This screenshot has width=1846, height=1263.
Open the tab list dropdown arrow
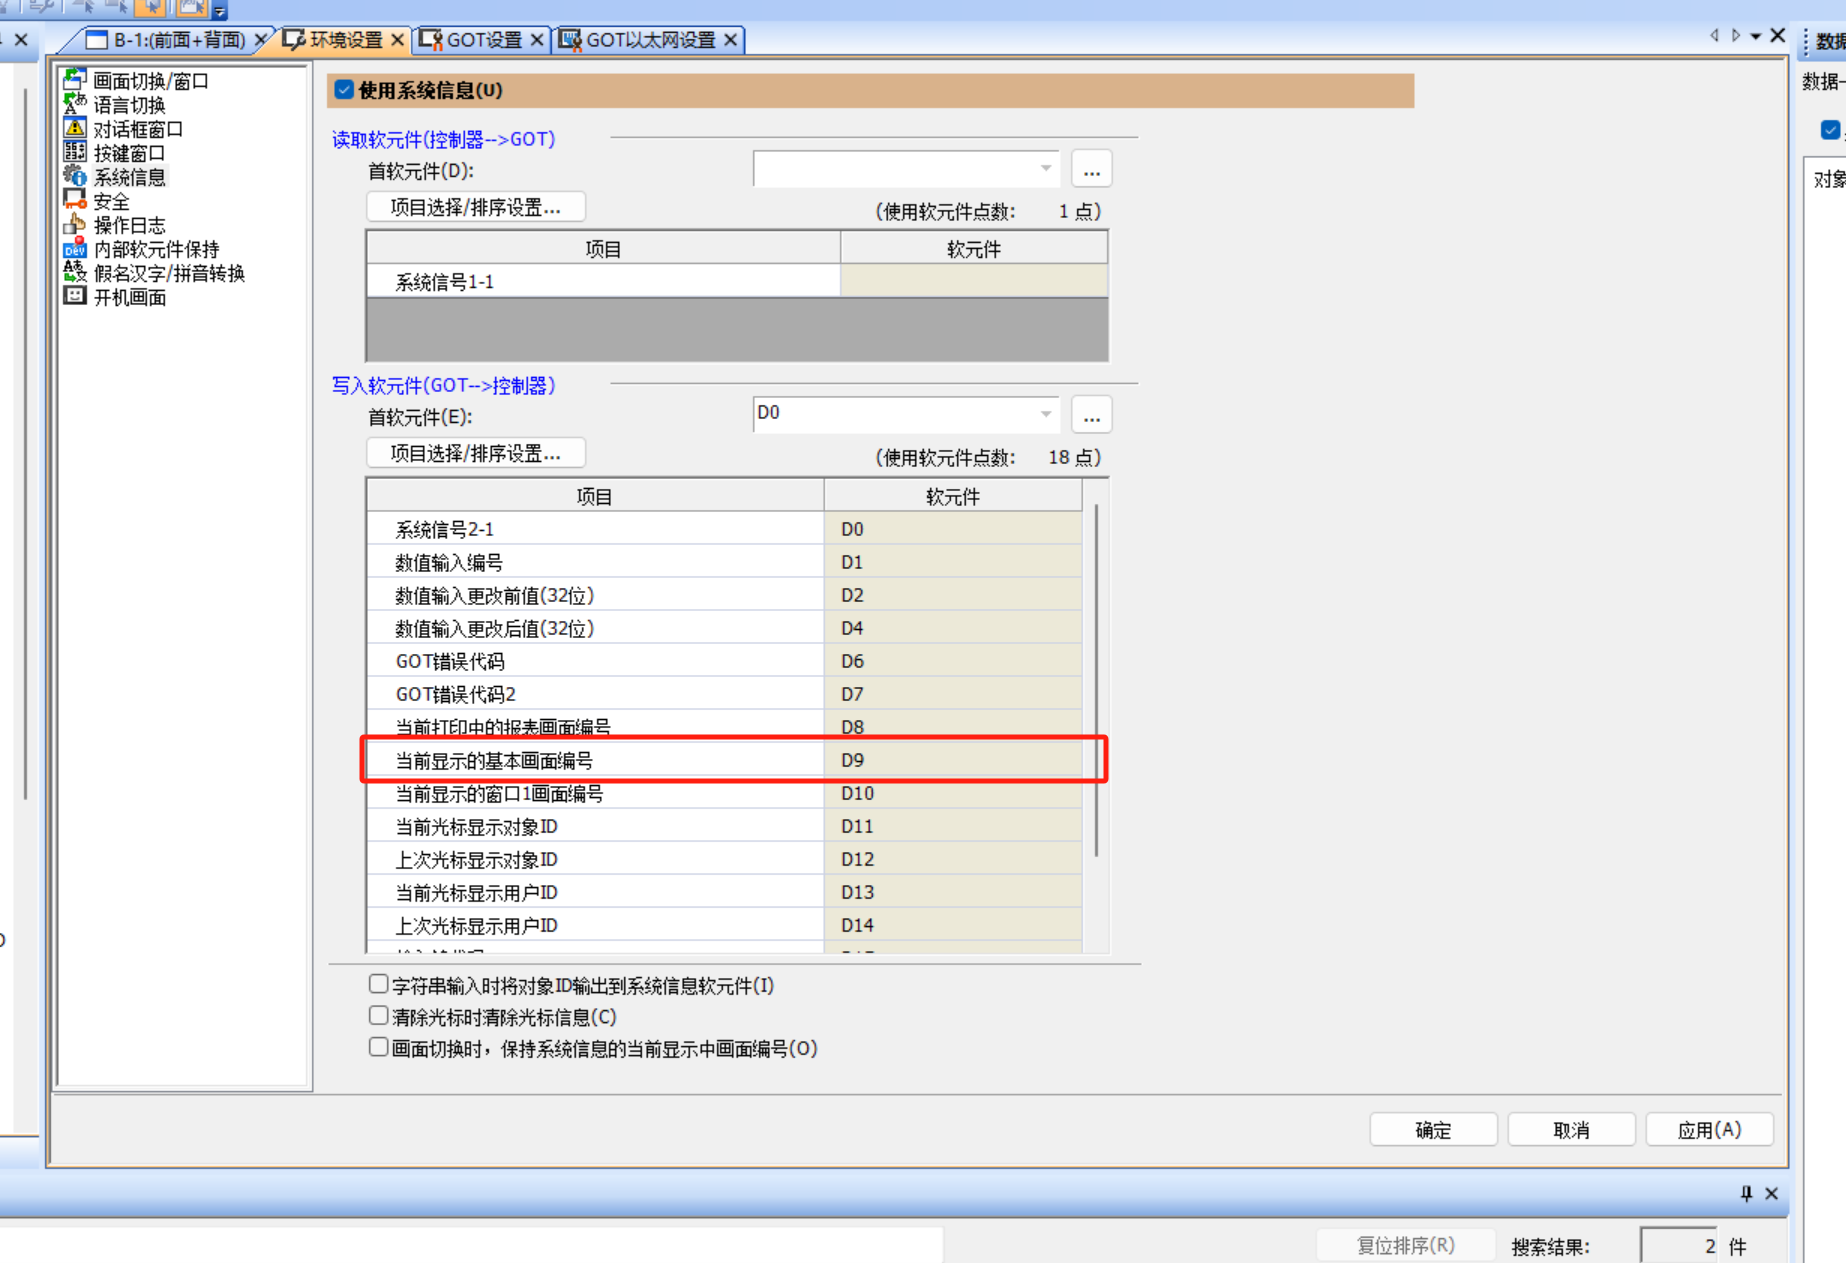(1755, 37)
